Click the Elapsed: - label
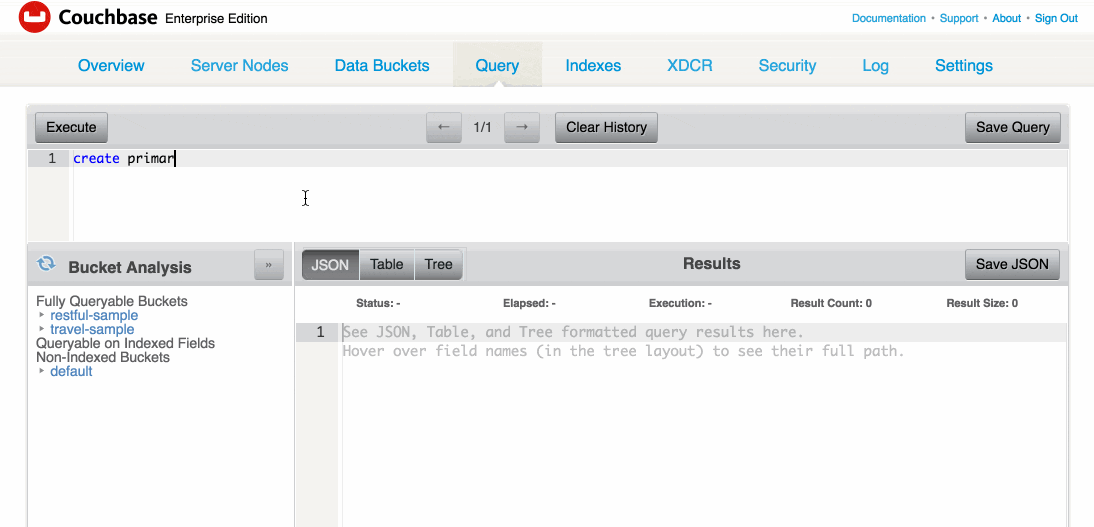 point(529,303)
